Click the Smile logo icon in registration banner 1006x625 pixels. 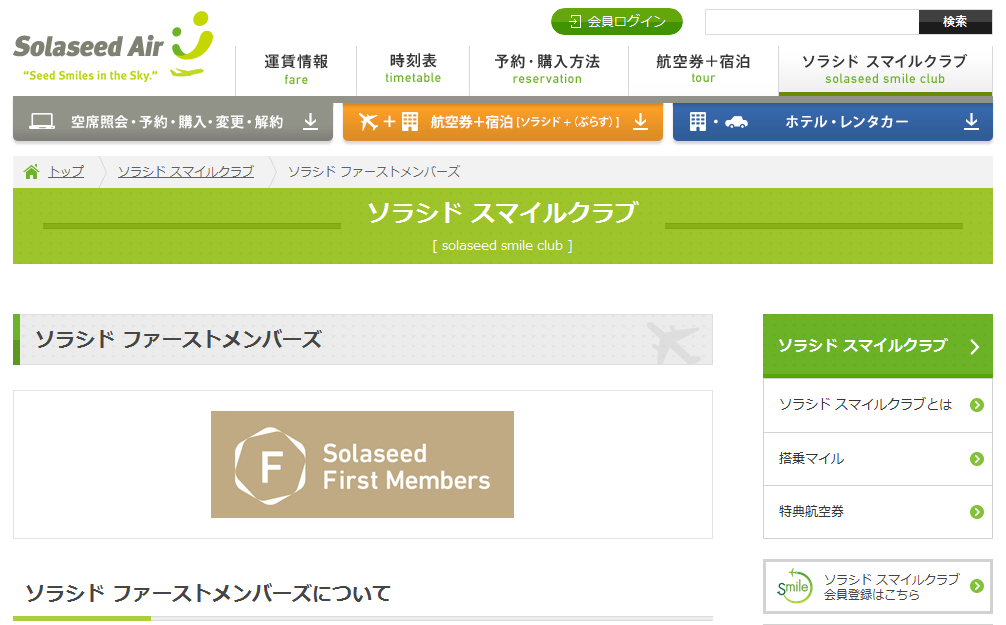[794, 586]
